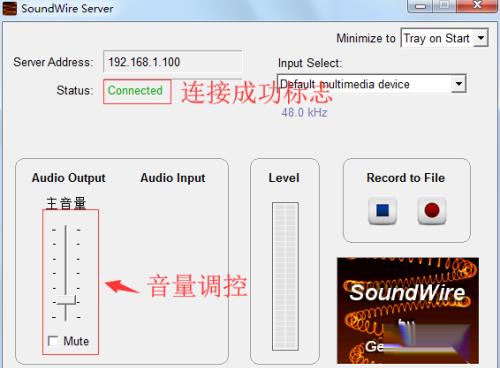Image resolution: width=500 pixels, height=368 pixels.
Task: Click the audio Level meter bar
Action: tap(285, 276)
